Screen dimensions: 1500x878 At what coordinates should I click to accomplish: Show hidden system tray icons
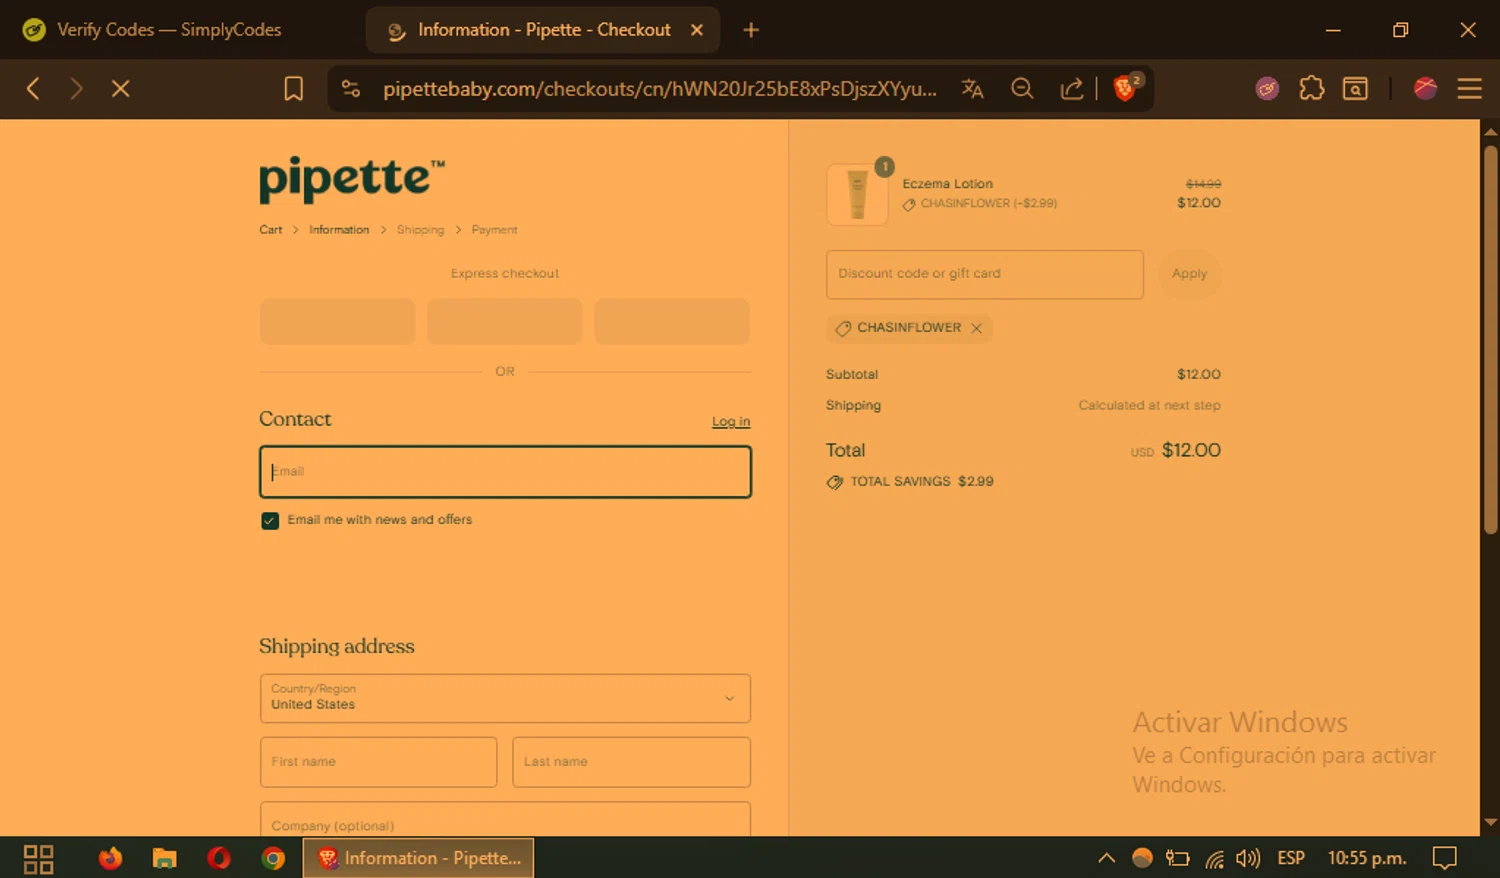tap(1106, 858)
